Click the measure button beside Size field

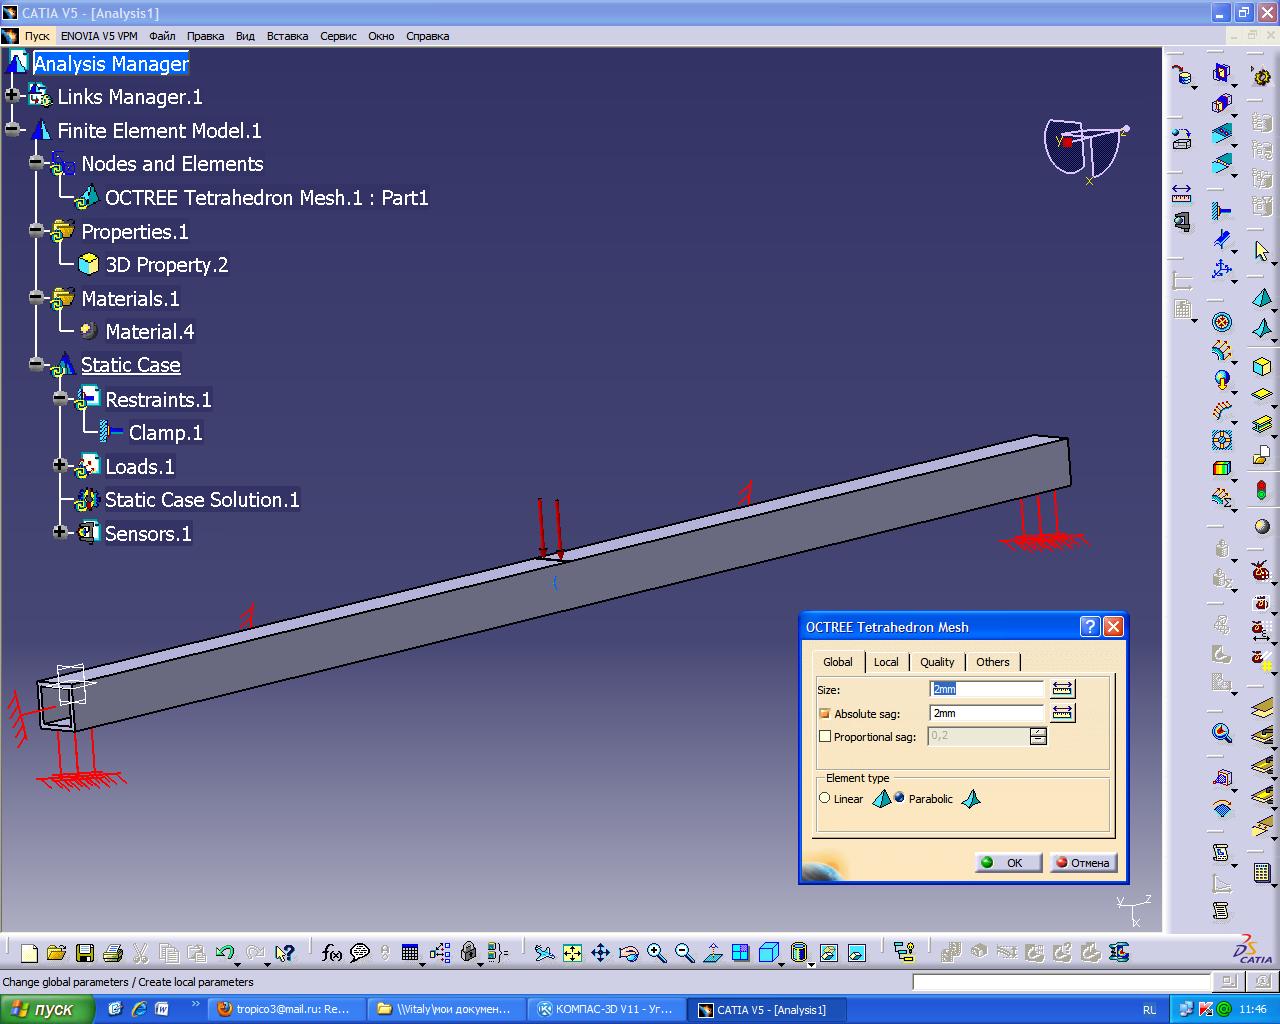point(1062,689)
